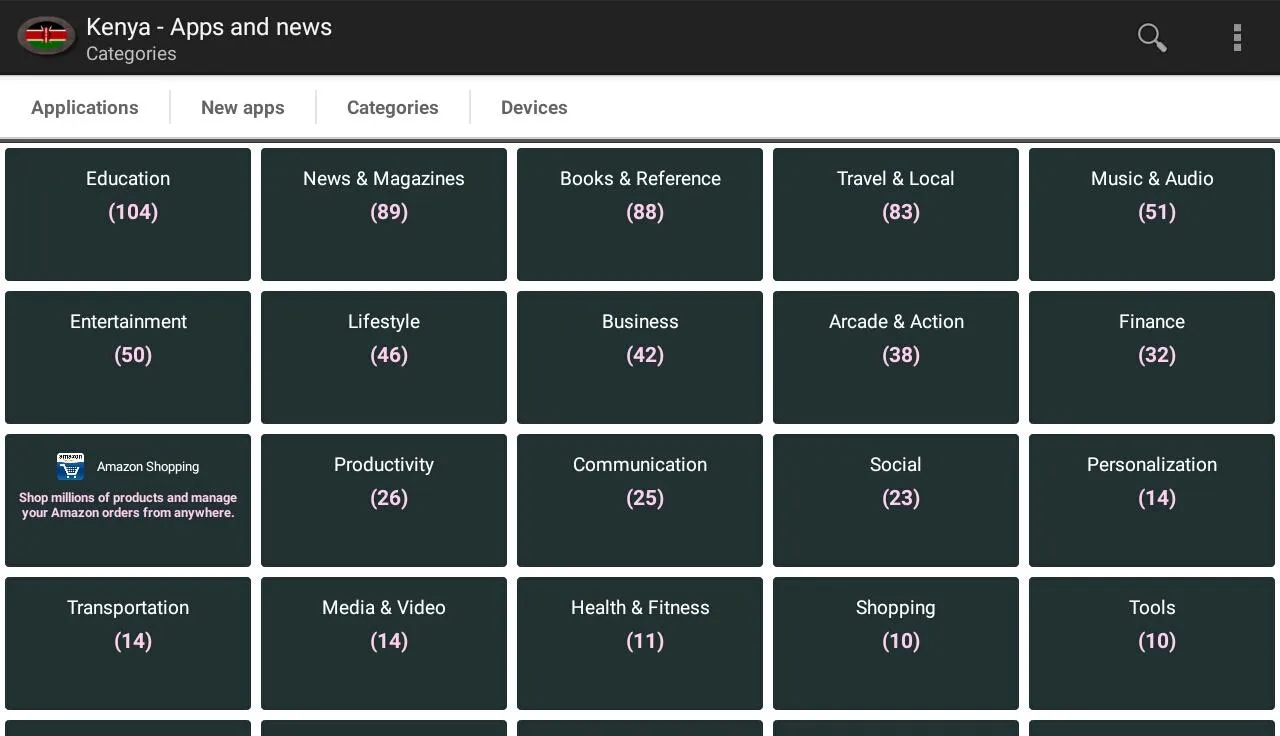Viewport: 1280px width, 736px height.
Task: Open the Shopping category tile
Action: point(896,643)
